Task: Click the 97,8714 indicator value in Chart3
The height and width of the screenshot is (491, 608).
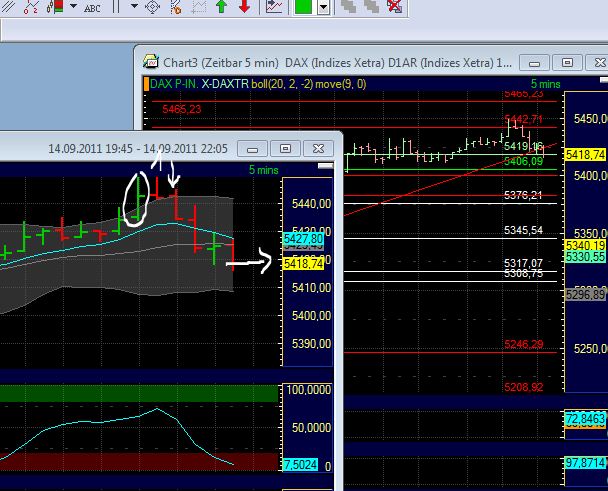Action: [x=585, y=463]
